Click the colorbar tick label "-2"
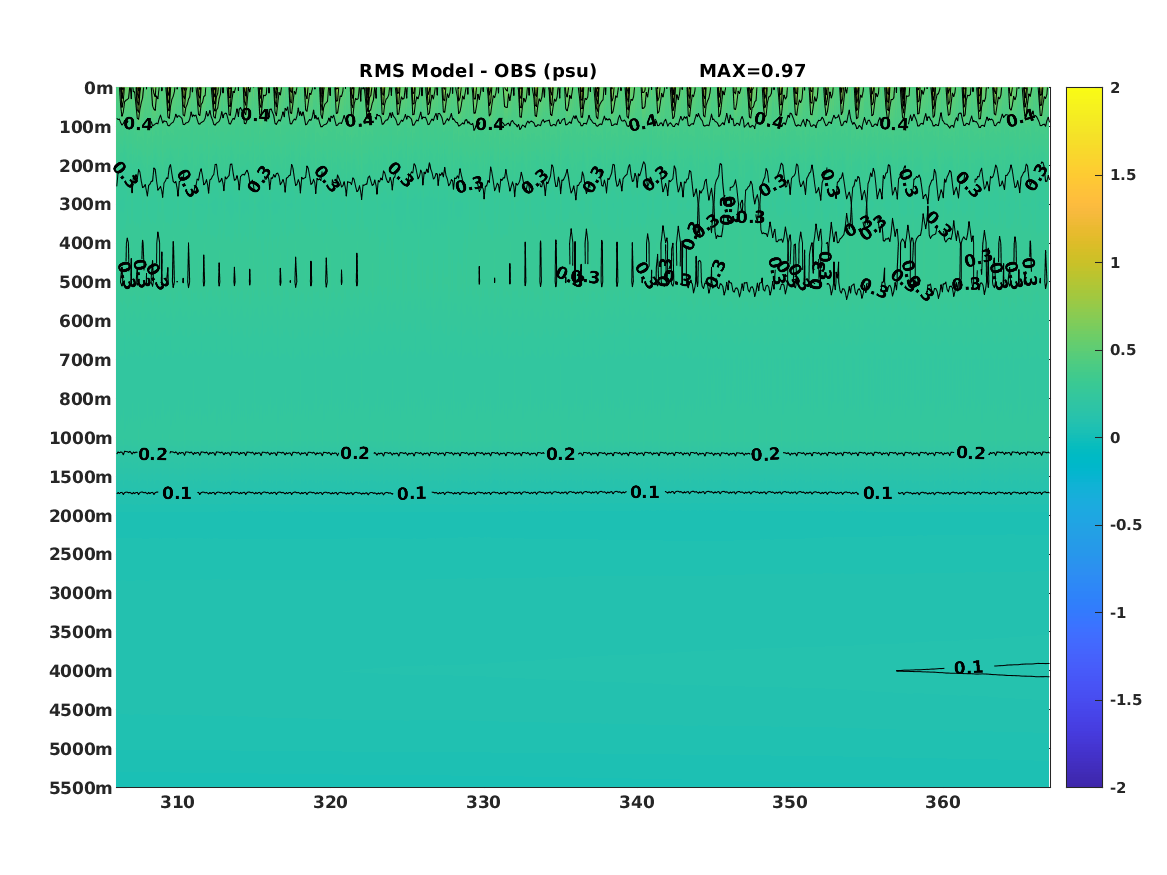The height and width of the screenshot is (875, 1167). [1118, 788]
